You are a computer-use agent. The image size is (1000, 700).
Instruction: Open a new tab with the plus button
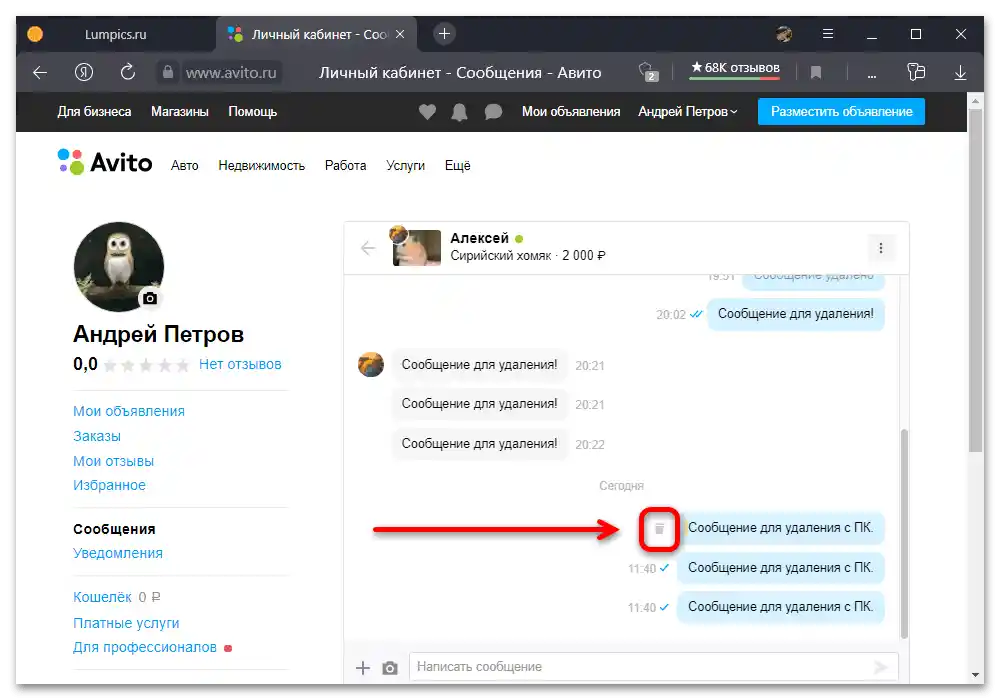point(445,33)
